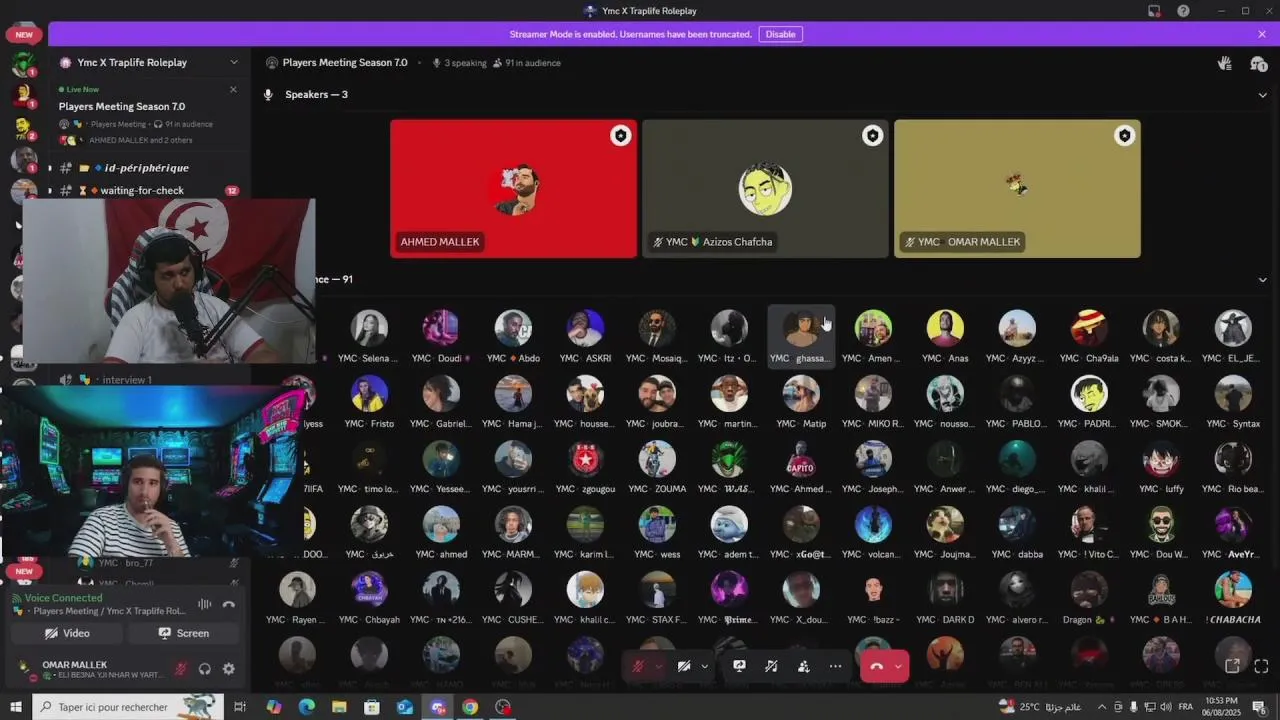
Task: Toggle Video button in voice panel
Action: (67, 633)
